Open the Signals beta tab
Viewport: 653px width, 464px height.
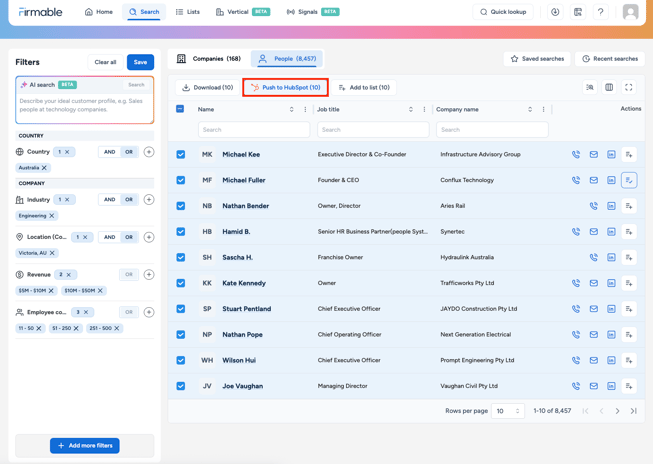pos(313,12)
